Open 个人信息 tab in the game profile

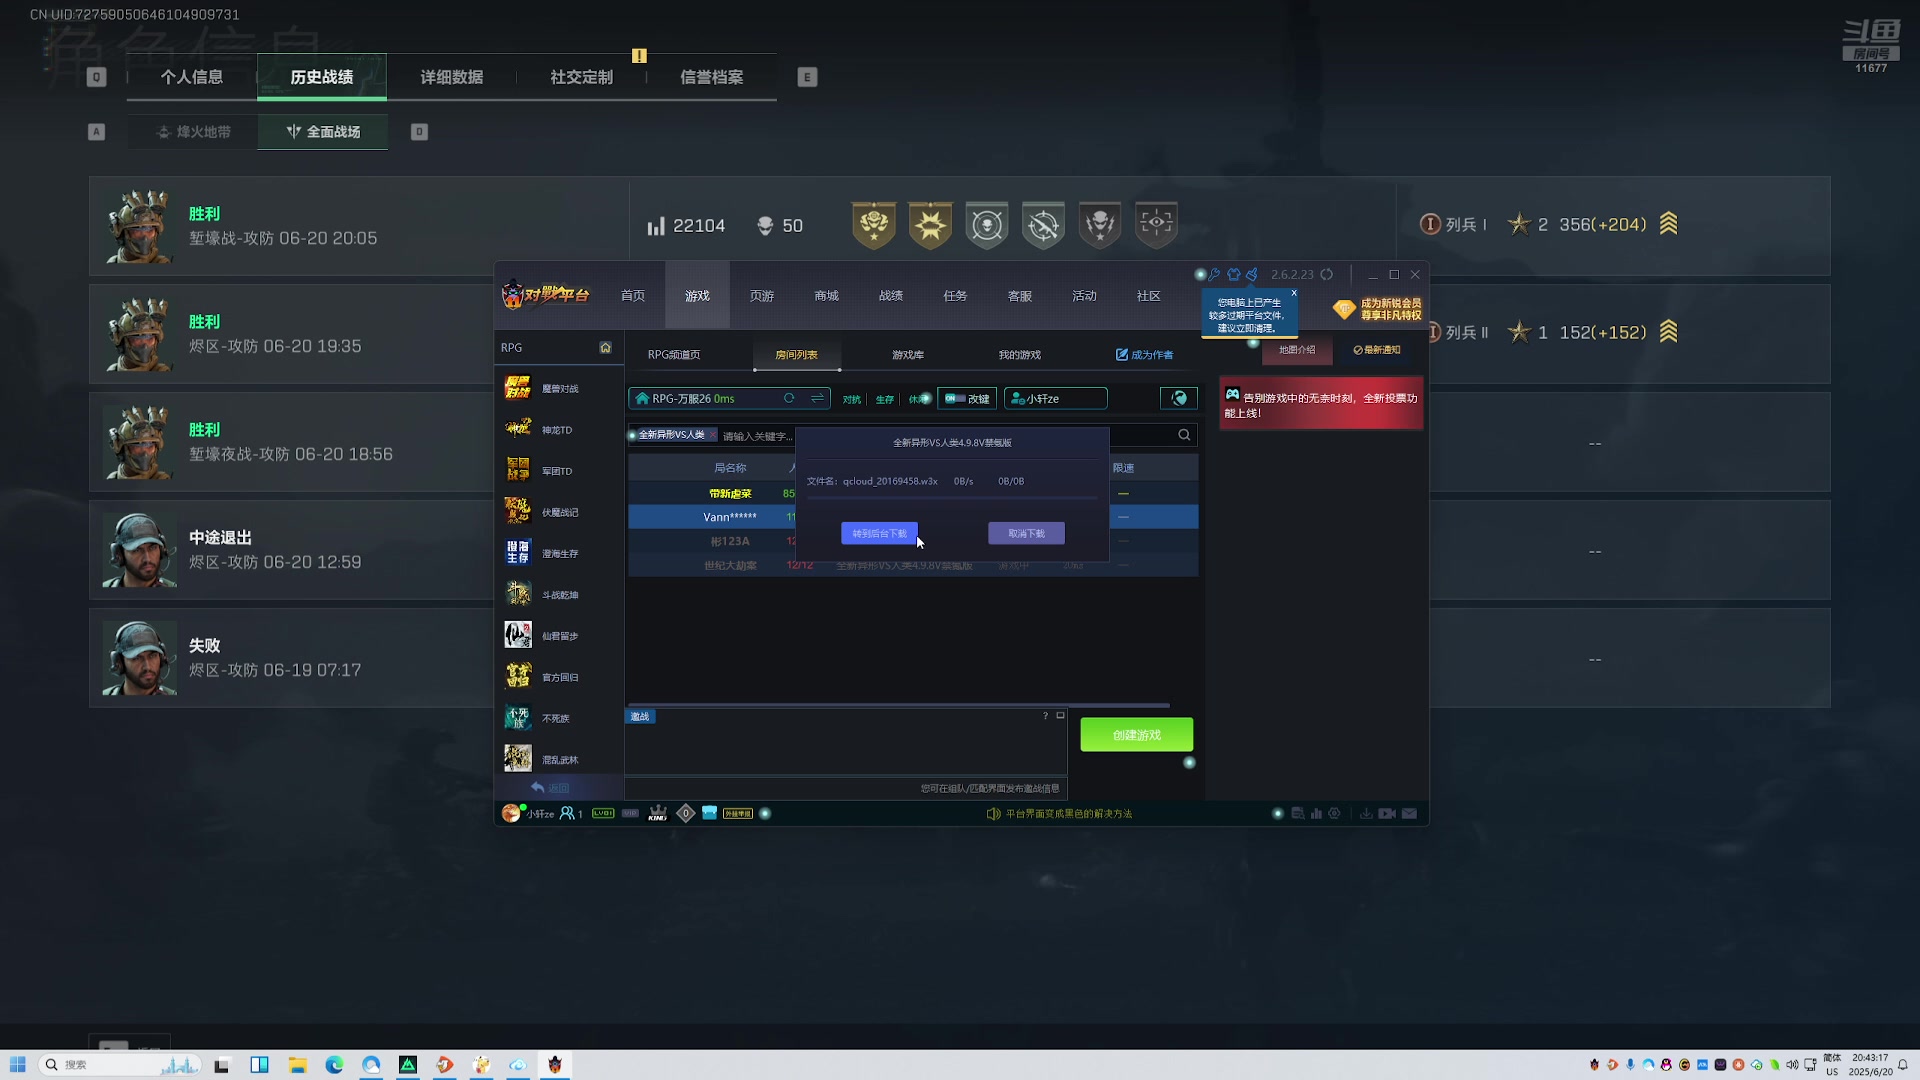click(192, 77)
